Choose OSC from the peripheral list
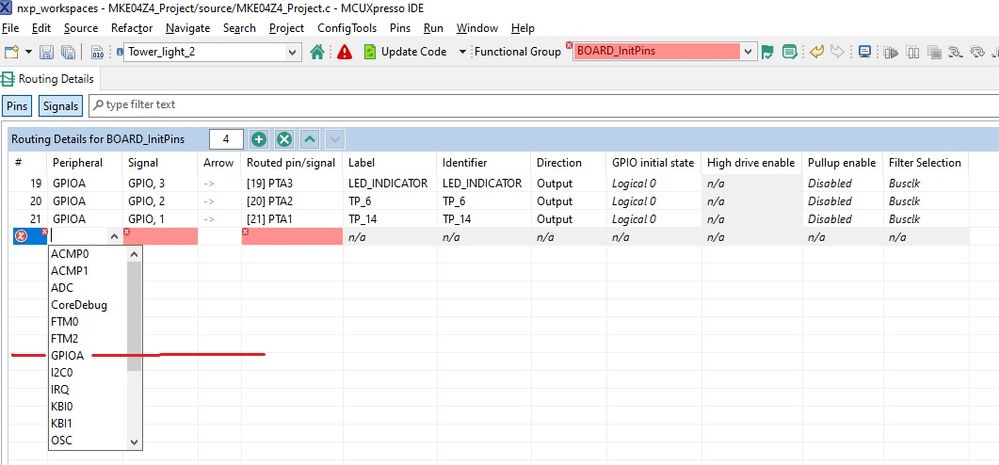The width and height of the screenshot is (999, 465). [x=88, y=440]
